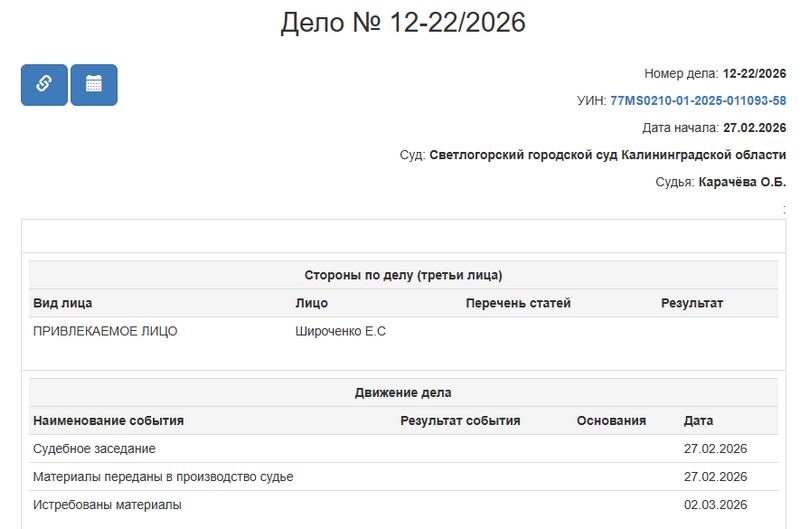Screen dimensions: 800x529
Task: Click the Дата начала value 27.02.2026
Action: (x=754, y=128)
